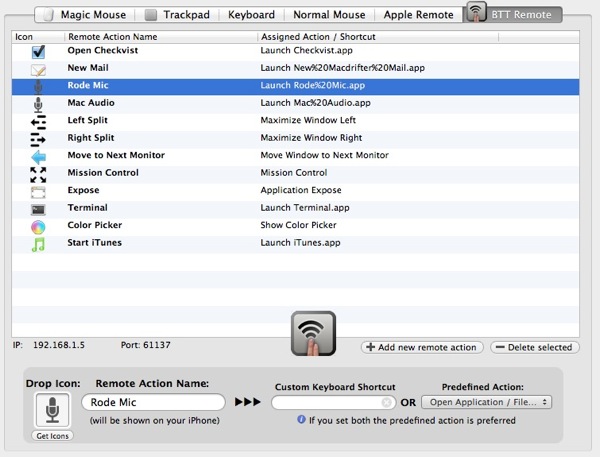Open the Keyboard tab

coord(251,15)
